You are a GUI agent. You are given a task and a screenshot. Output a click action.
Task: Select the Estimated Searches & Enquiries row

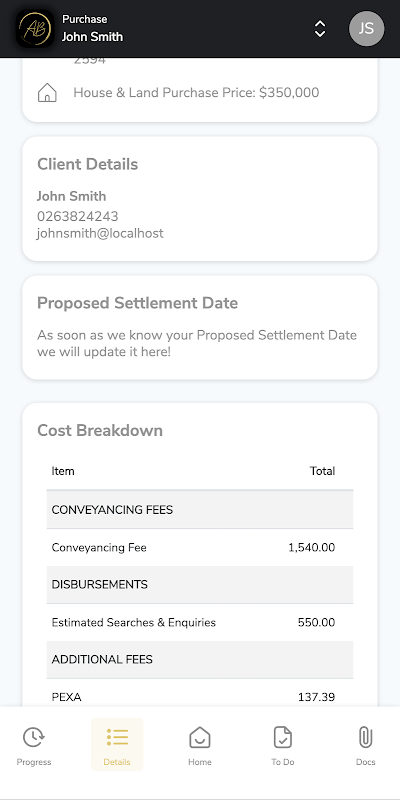click(x=200, y=622)
